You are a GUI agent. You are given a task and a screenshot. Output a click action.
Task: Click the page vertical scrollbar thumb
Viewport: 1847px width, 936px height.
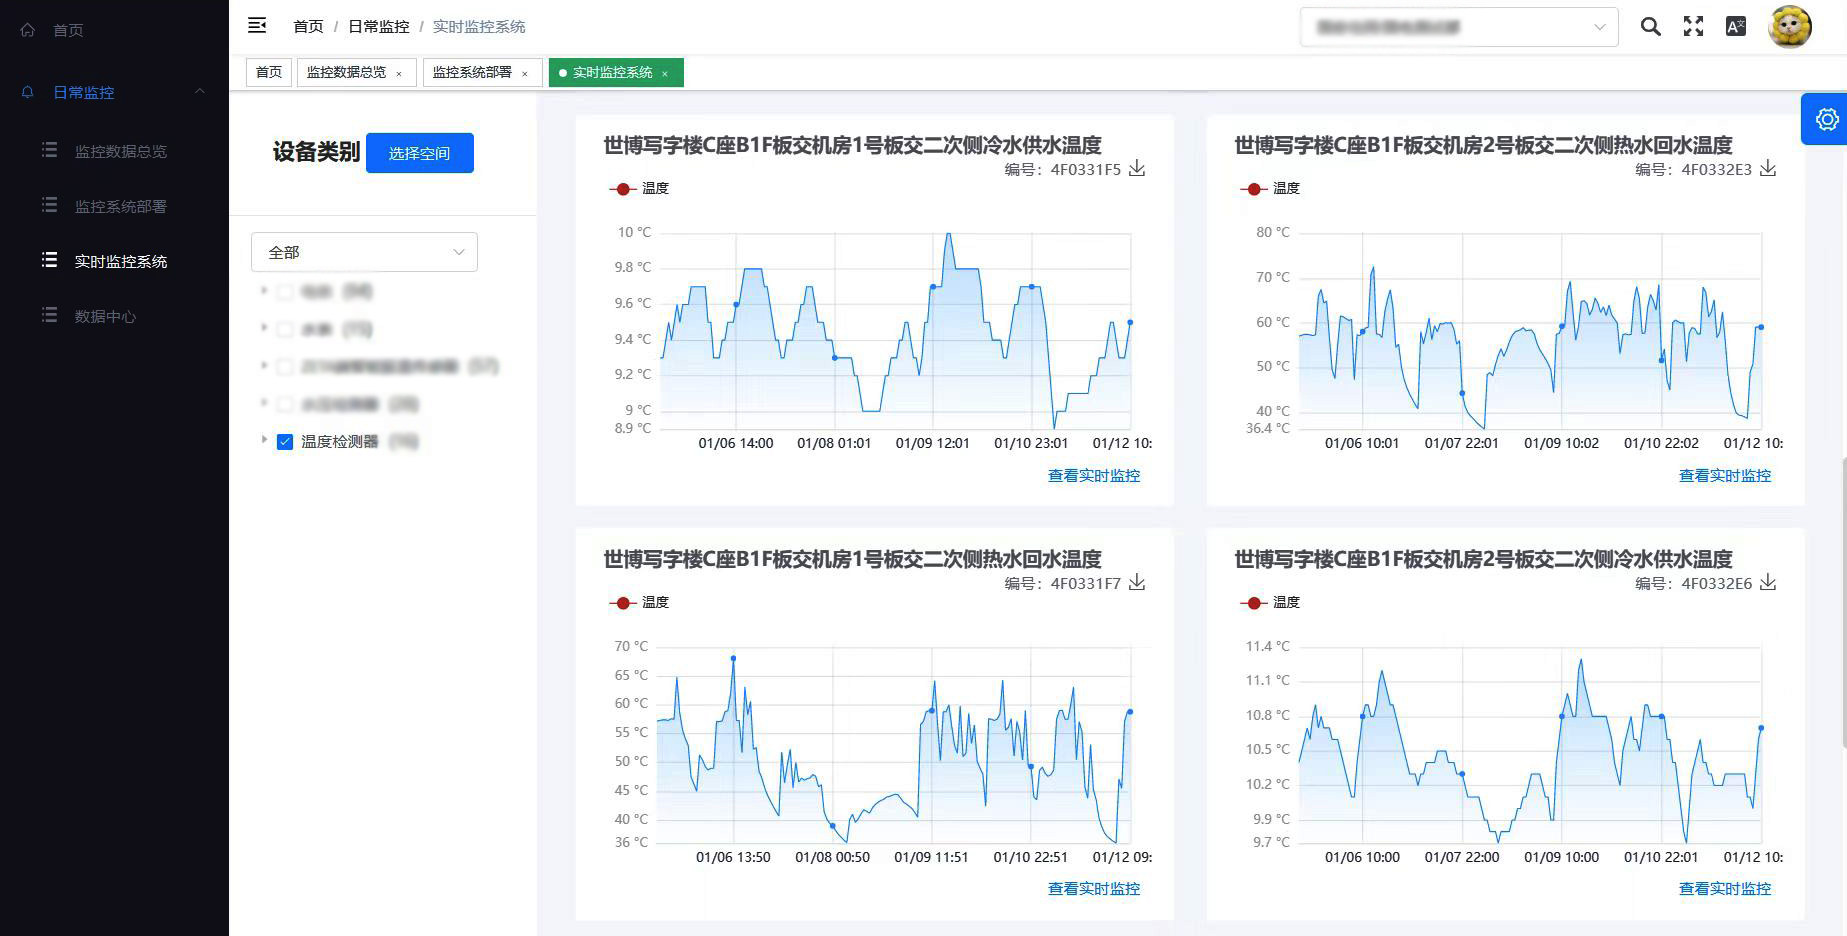[1843, 602]
